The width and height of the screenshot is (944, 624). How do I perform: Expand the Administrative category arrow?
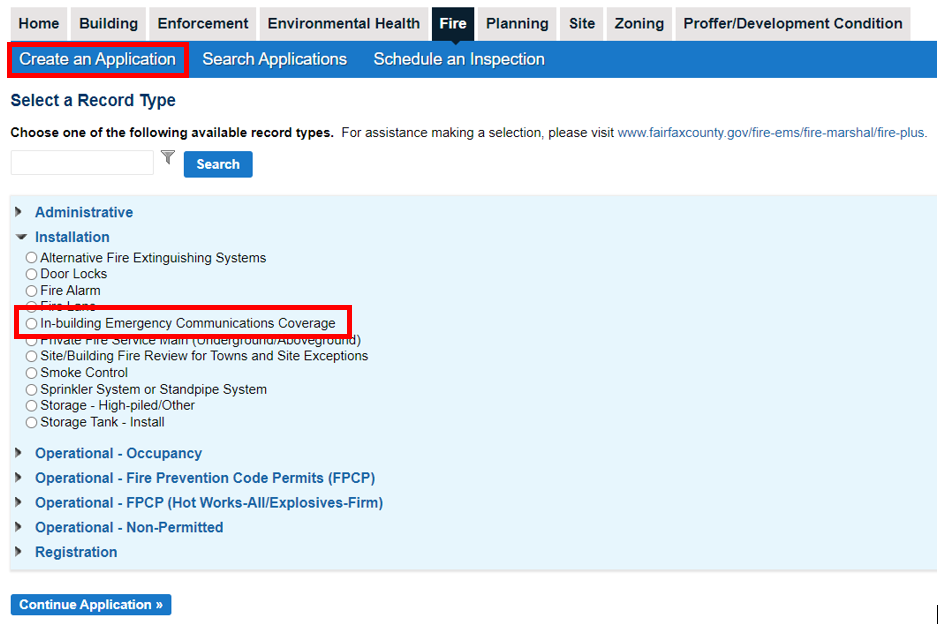coord(19,211)
